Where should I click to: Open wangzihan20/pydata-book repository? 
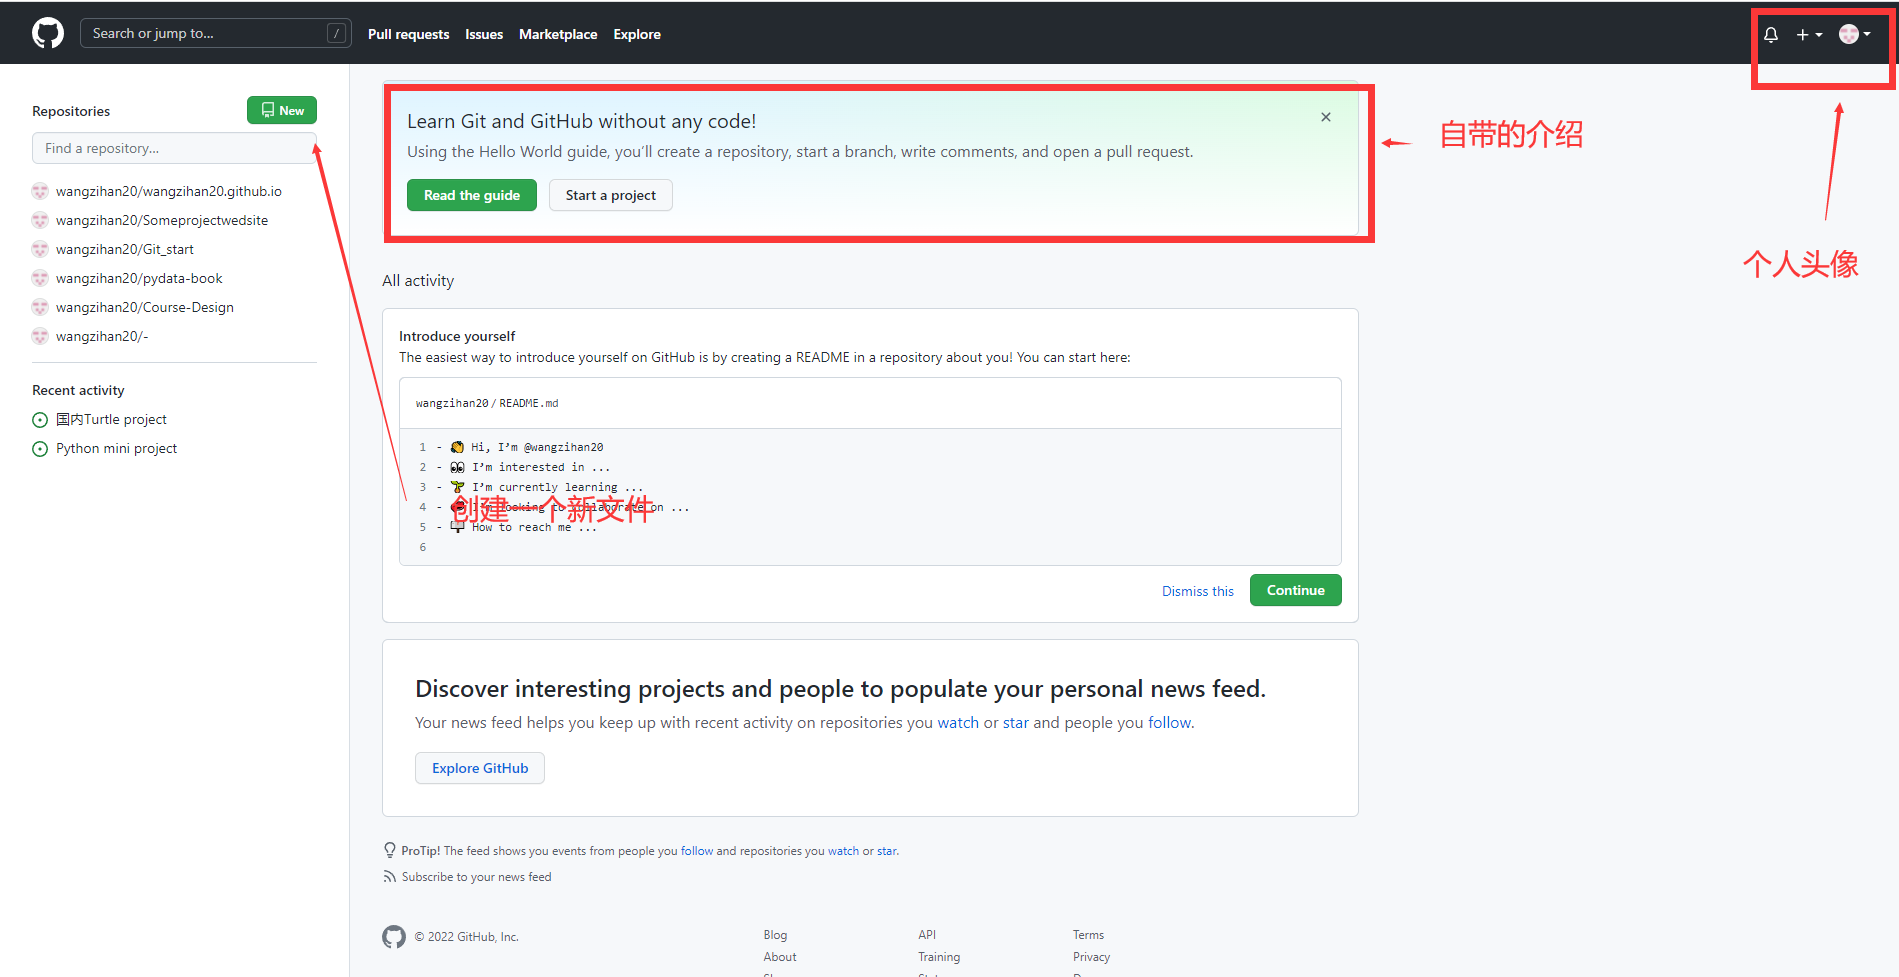[x=139, y=278]
